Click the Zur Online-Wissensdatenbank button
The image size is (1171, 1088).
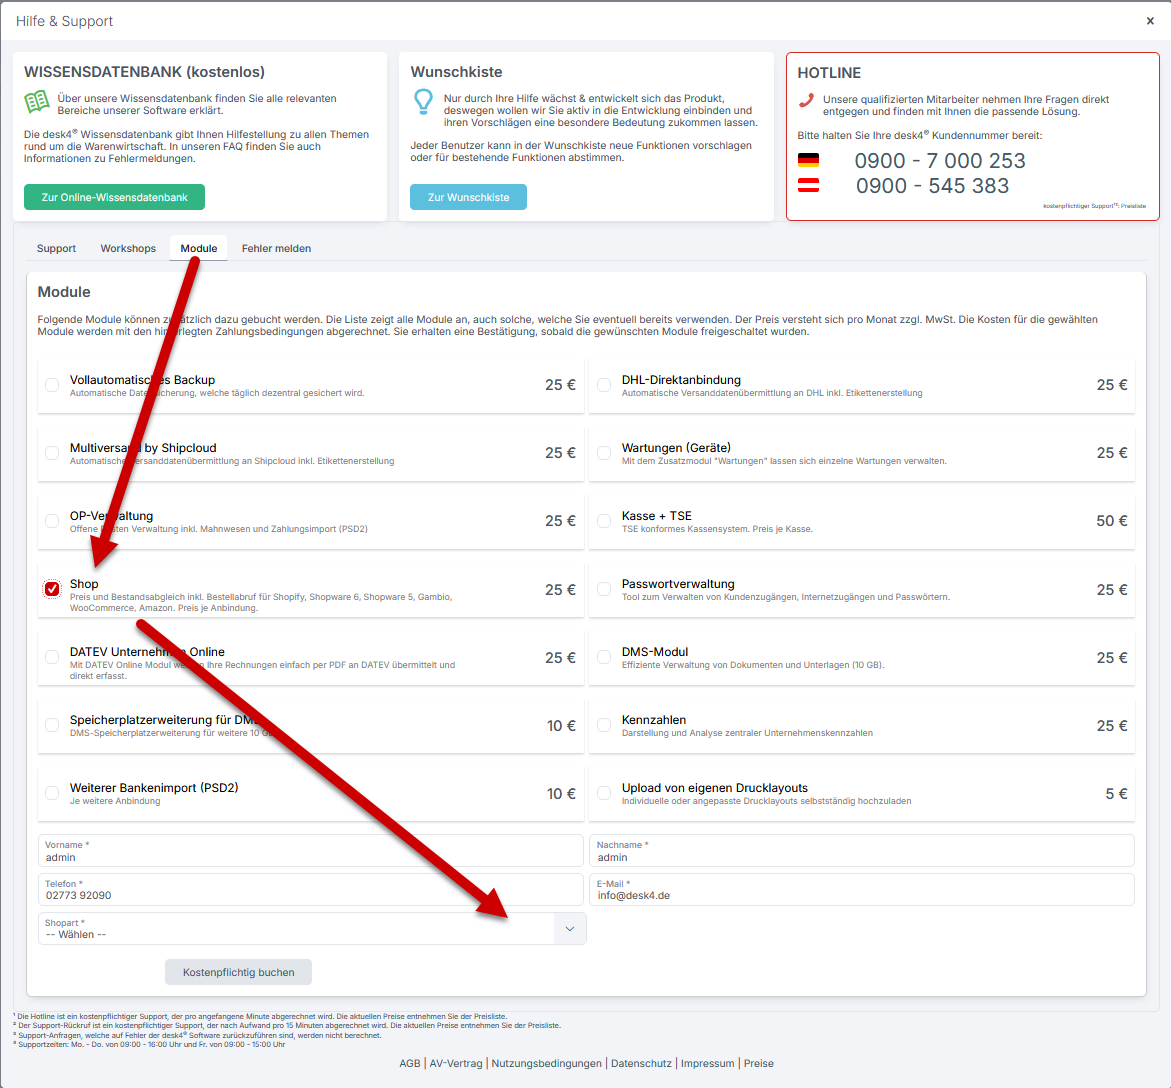(114, 197)
